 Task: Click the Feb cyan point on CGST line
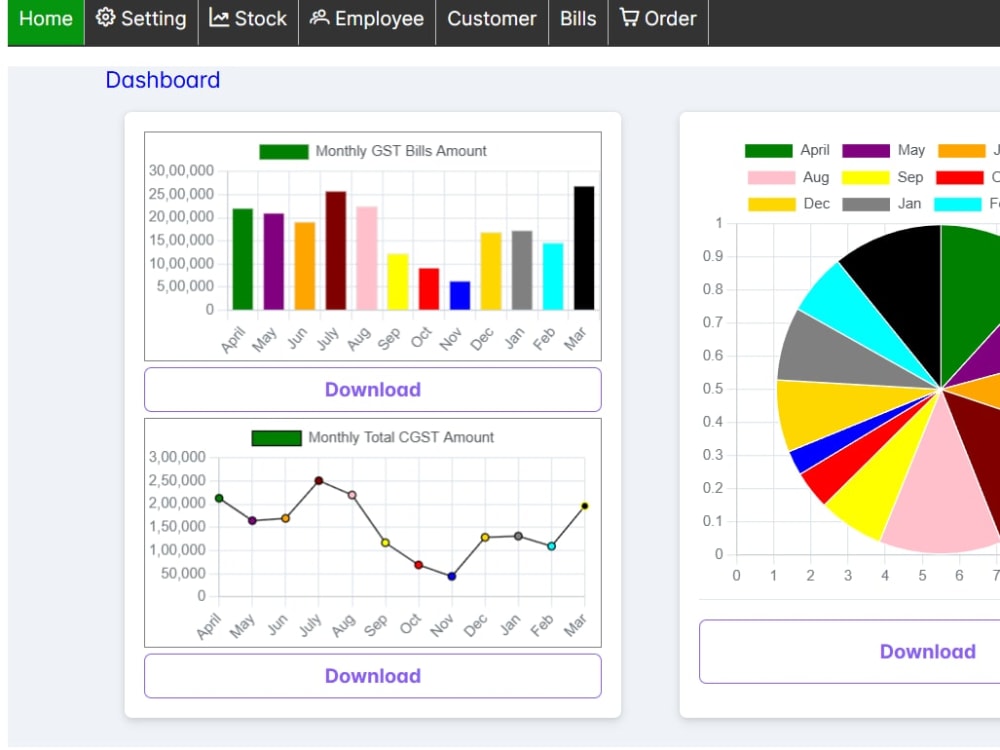pyautogui.click(x=552, y=546)
